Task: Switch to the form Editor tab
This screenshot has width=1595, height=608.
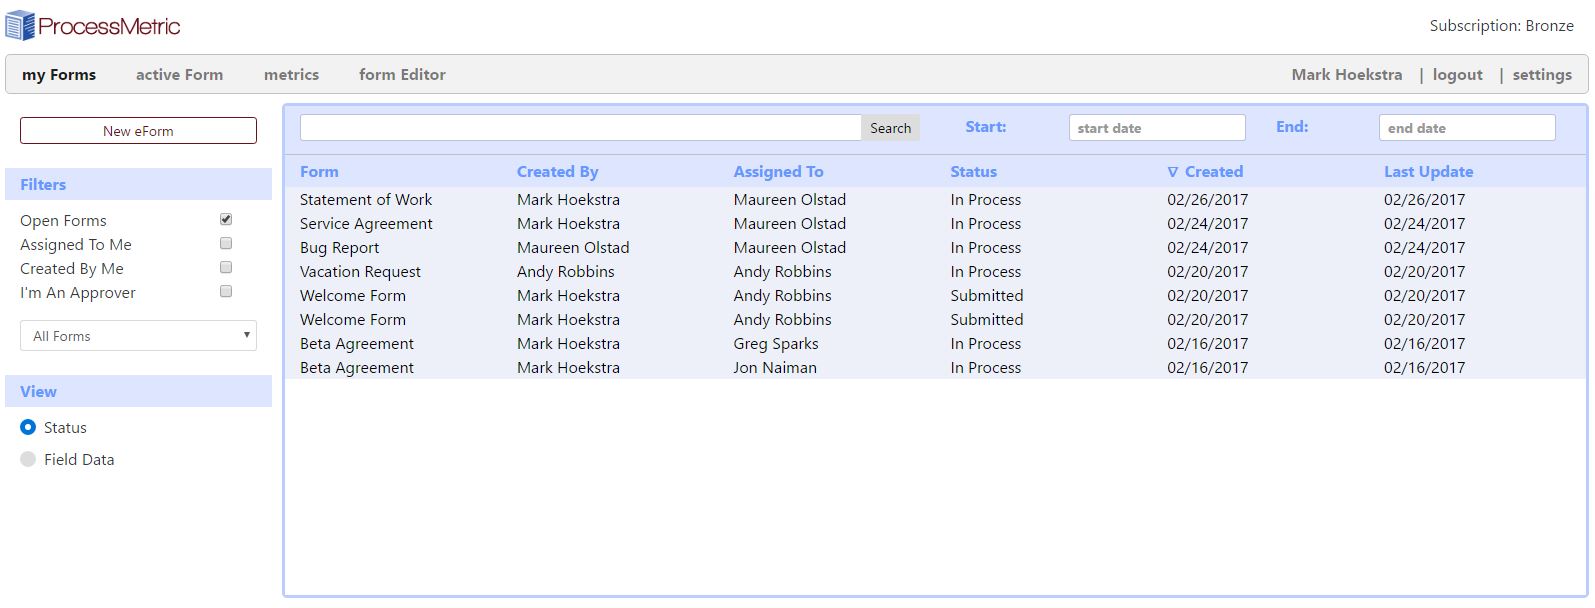Action: click(x=402, y=75)
